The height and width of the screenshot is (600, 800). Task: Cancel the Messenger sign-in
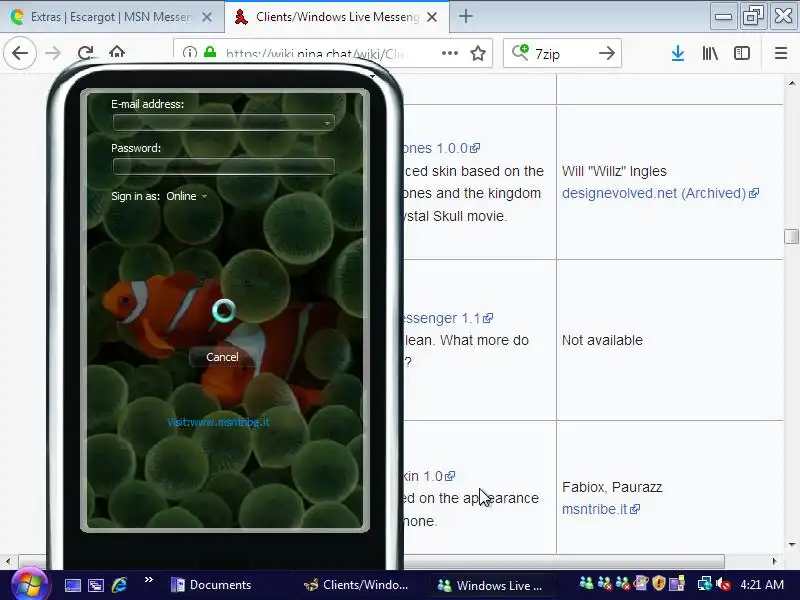[222, 357]
